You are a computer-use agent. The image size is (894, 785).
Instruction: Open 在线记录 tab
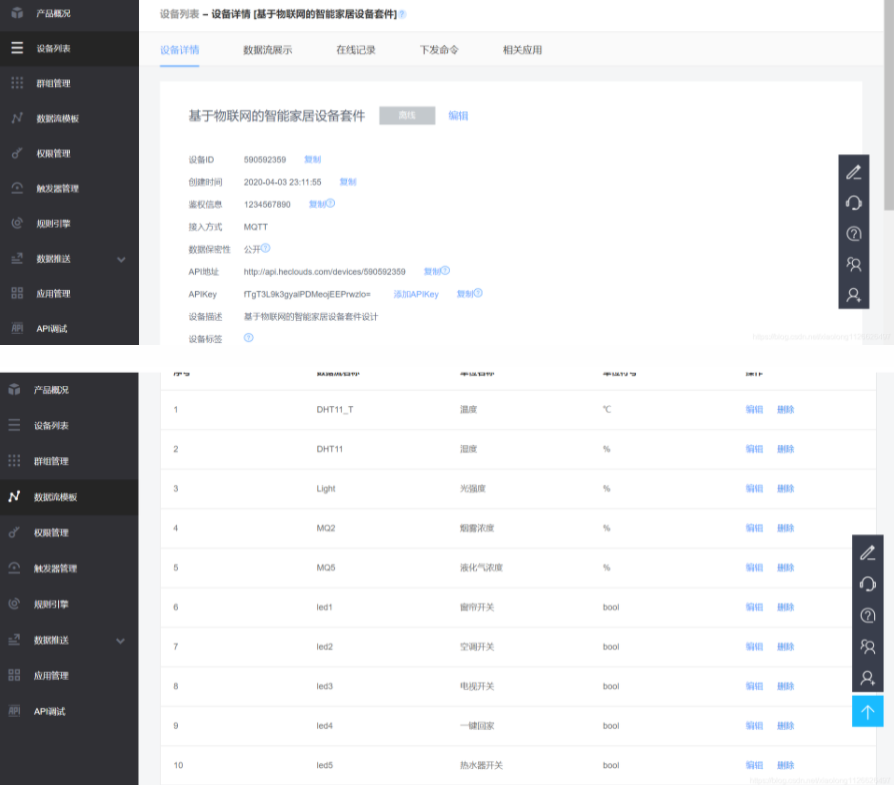(x=356, y=50)
